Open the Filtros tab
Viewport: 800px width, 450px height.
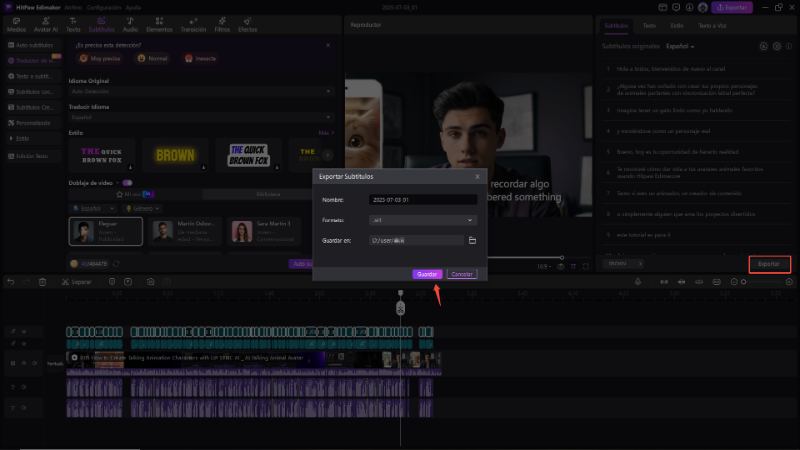[x=222, y=24]
